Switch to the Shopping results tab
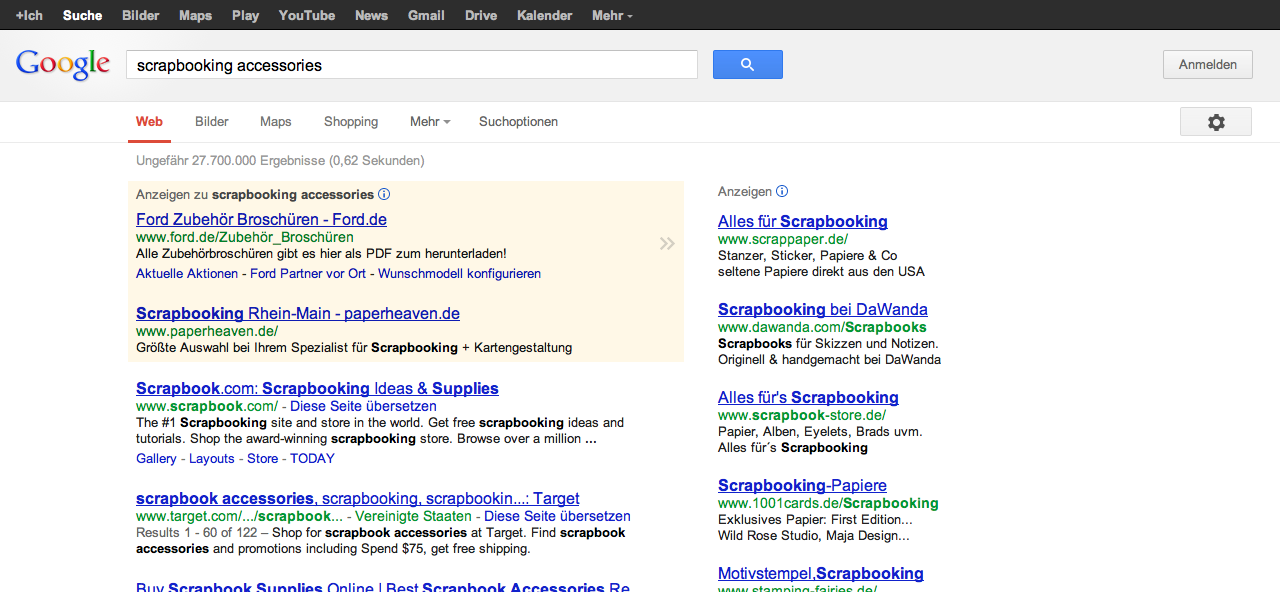 (x=351, y=122)
